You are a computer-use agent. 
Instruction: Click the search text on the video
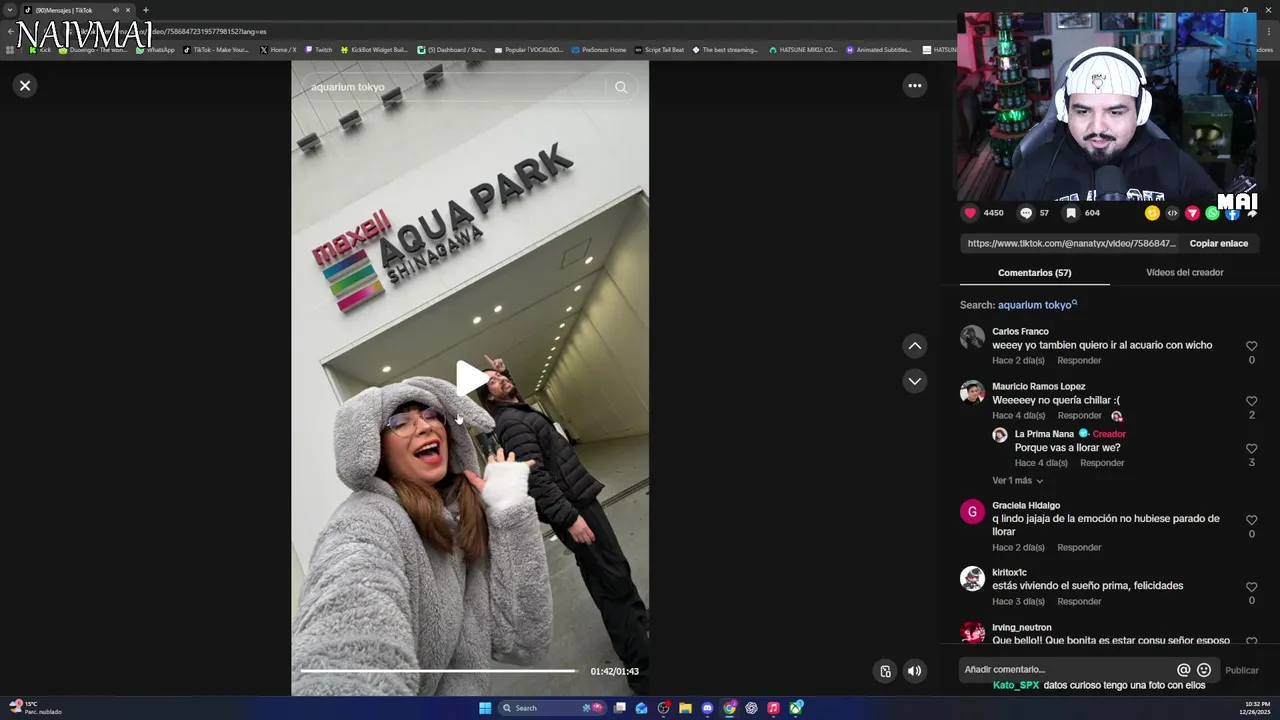tap(348, 87)
